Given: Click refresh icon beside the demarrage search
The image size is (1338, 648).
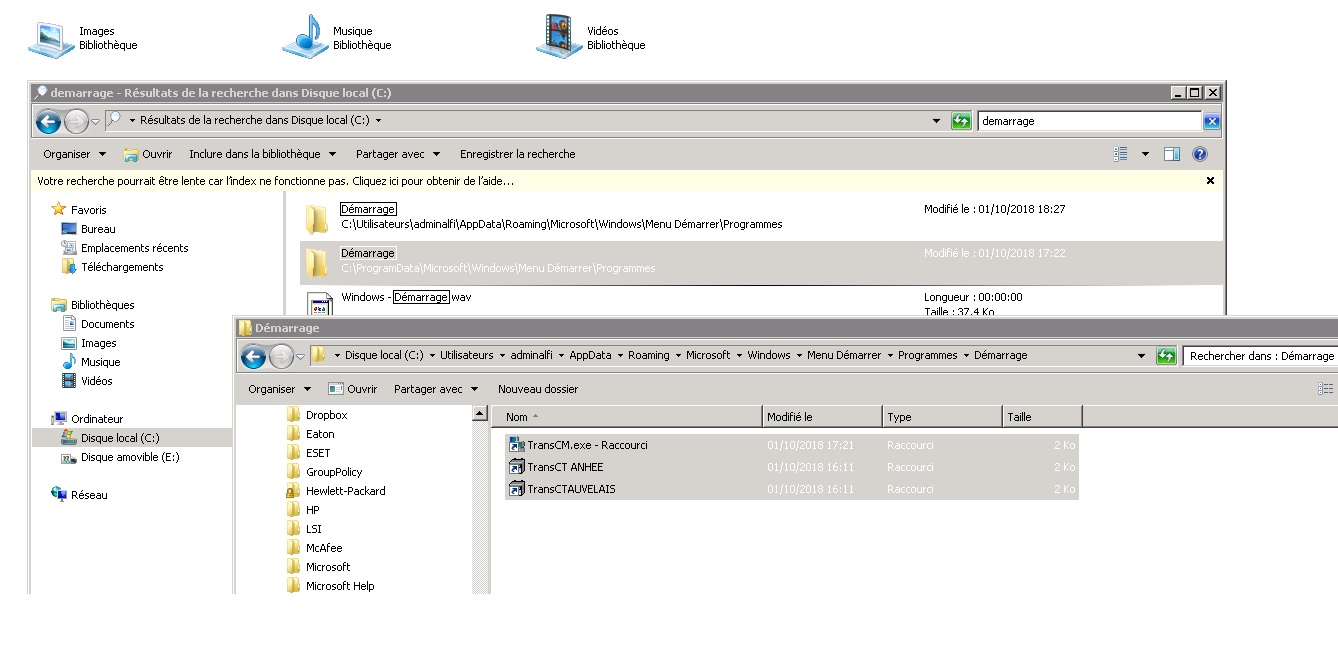Looking at the screenshot, I should [961, 121].
